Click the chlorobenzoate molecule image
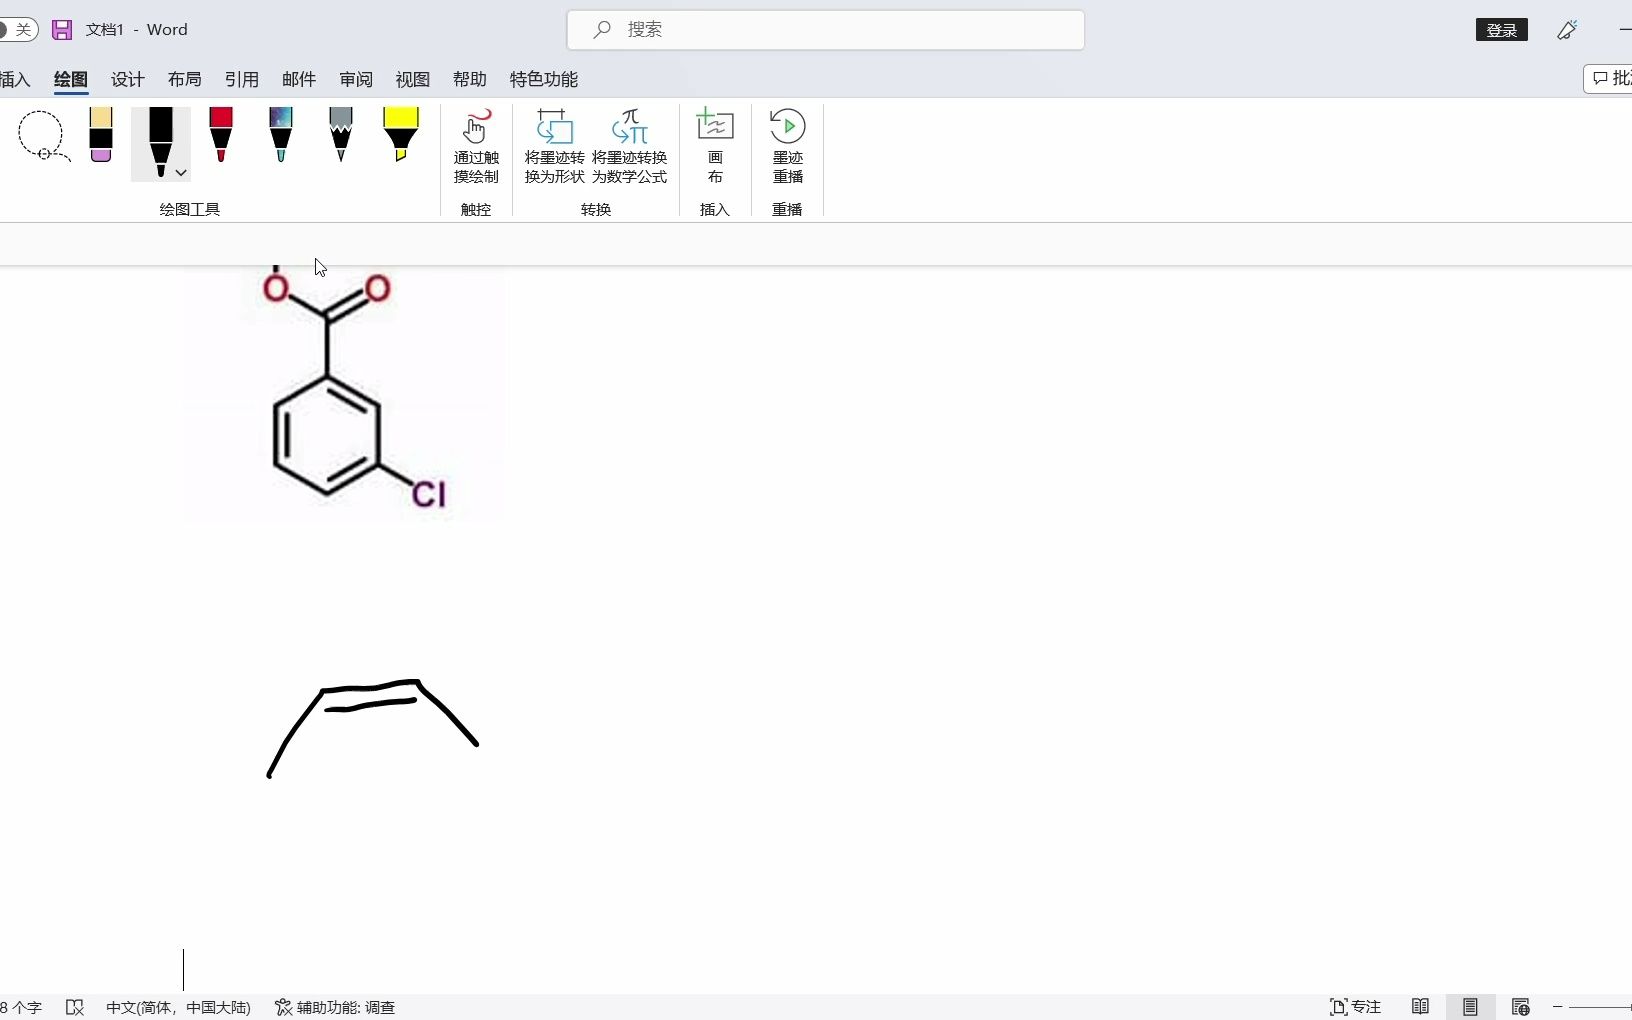This screenshot has width=1632, height=1020. [343, 392]
